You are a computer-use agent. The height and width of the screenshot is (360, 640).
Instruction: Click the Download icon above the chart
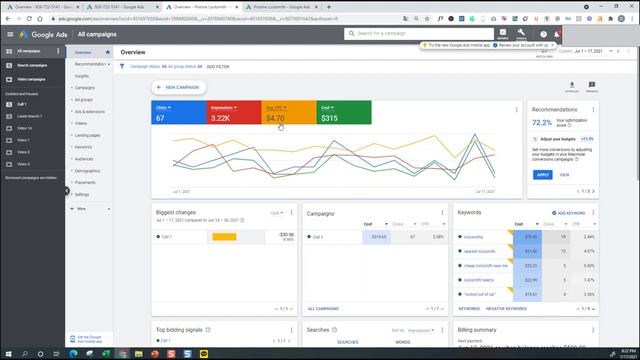pos(572,86)
